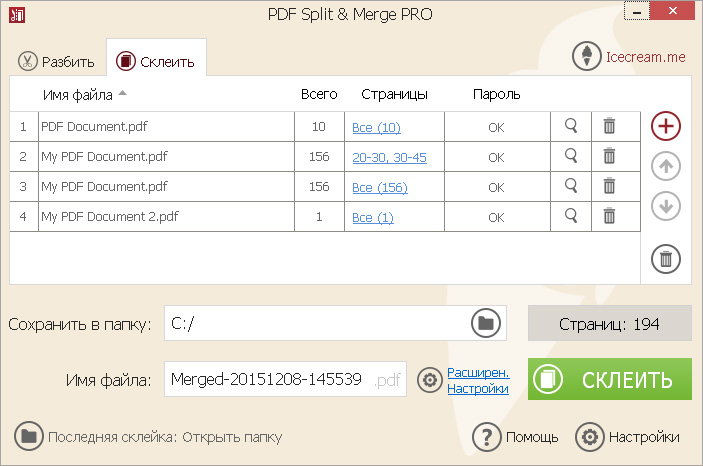Preview PDF Document.pdf with magnifier icon
Image resolution: width=703 pixels, height=466 pixels.
click(x=571, y=126)
